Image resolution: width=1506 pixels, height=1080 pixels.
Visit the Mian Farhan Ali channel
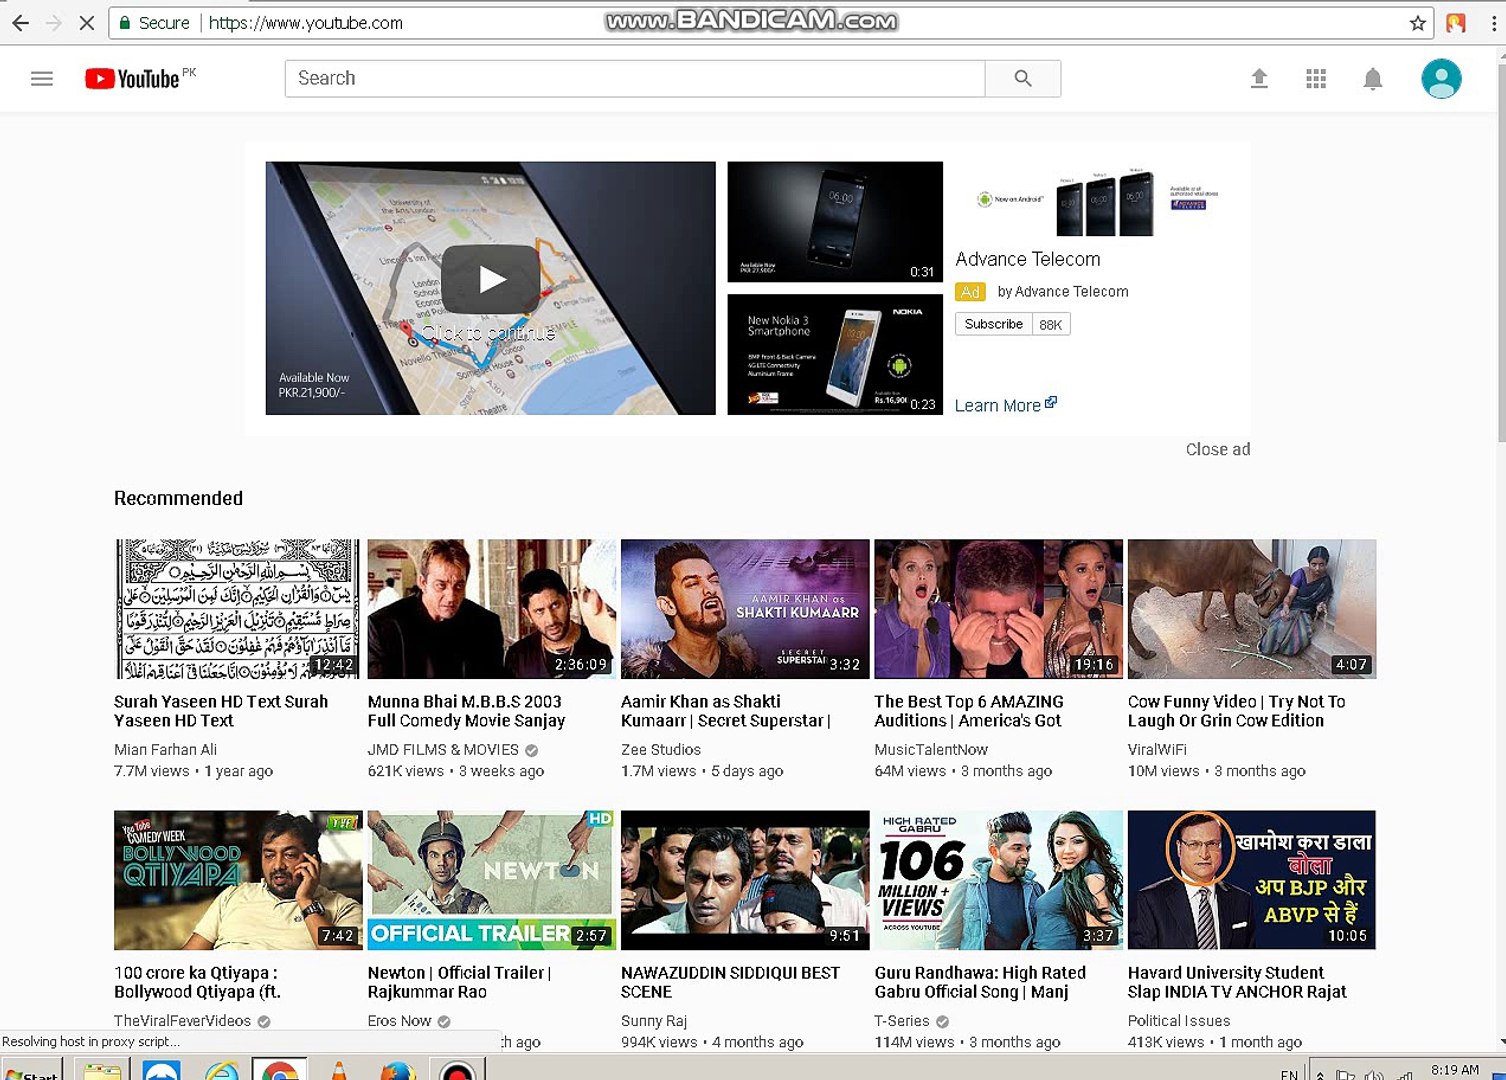(165, 749)
